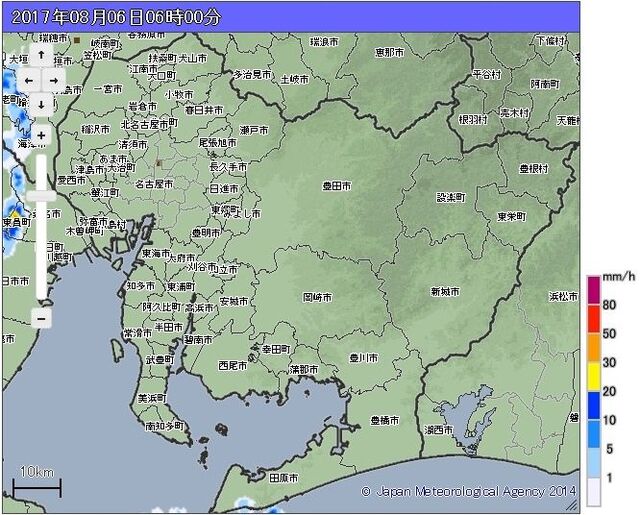Click the map label 恵那市
The image size is (640, 515).
click(x=390, y=52)
